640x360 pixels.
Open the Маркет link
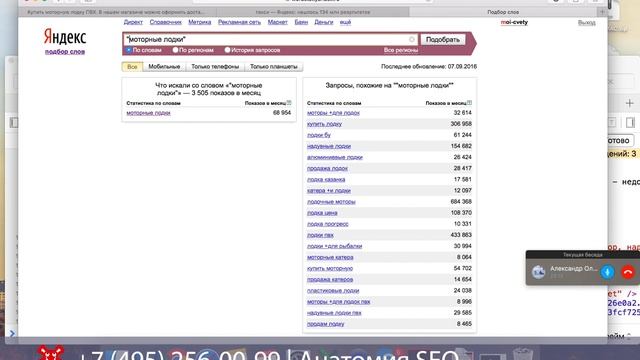pos(278,22)
